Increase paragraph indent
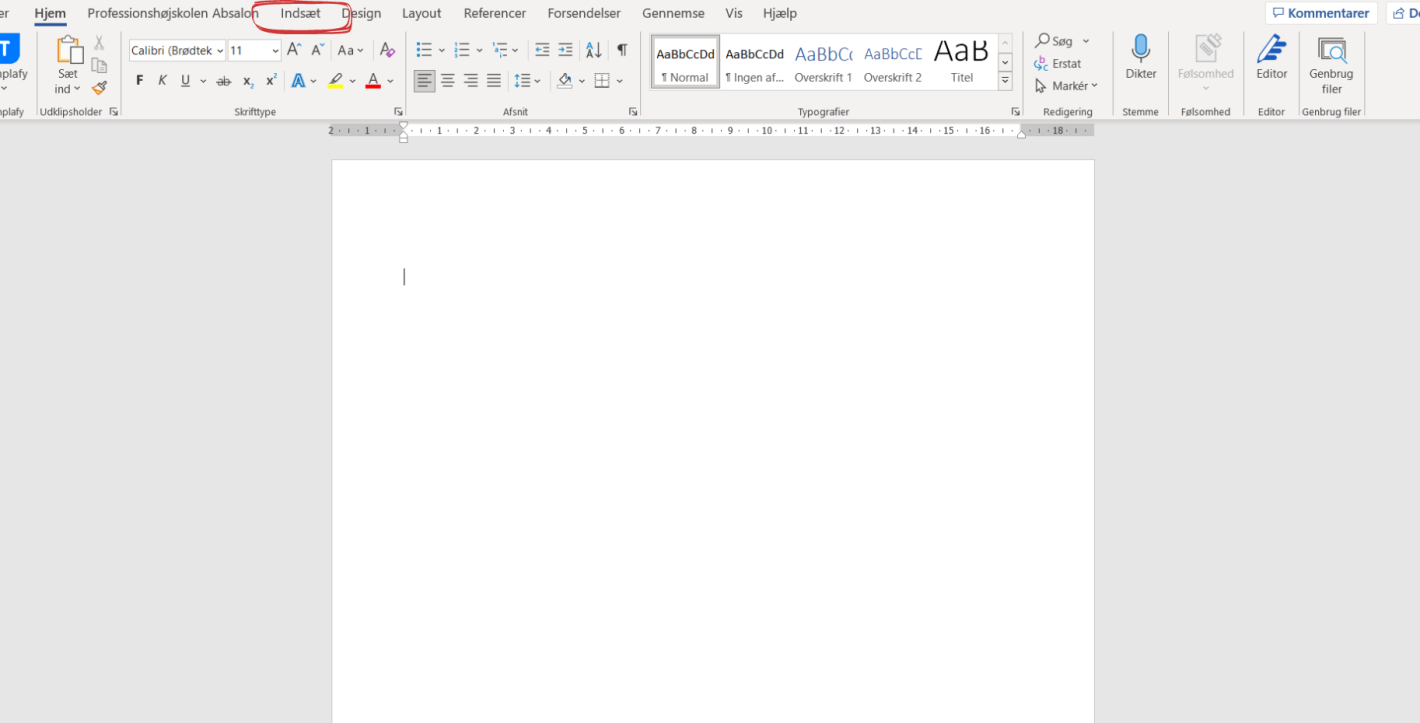This screenshot has width=1420, height=723. pos(565,50)
